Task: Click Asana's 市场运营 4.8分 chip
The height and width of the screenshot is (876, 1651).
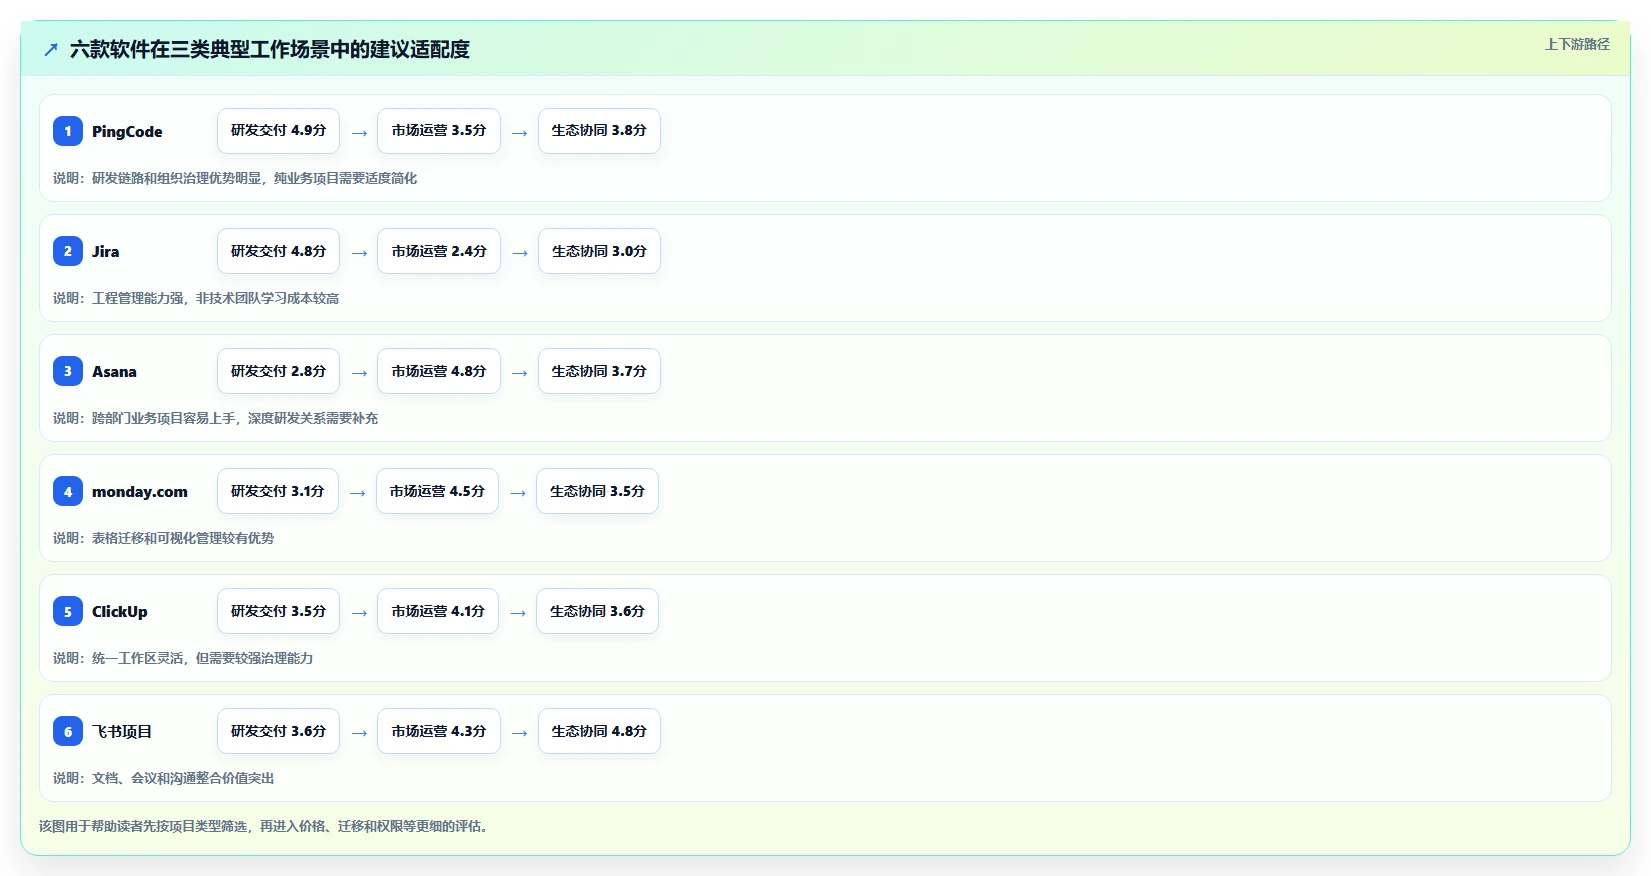Action: [x=439, y=371]
